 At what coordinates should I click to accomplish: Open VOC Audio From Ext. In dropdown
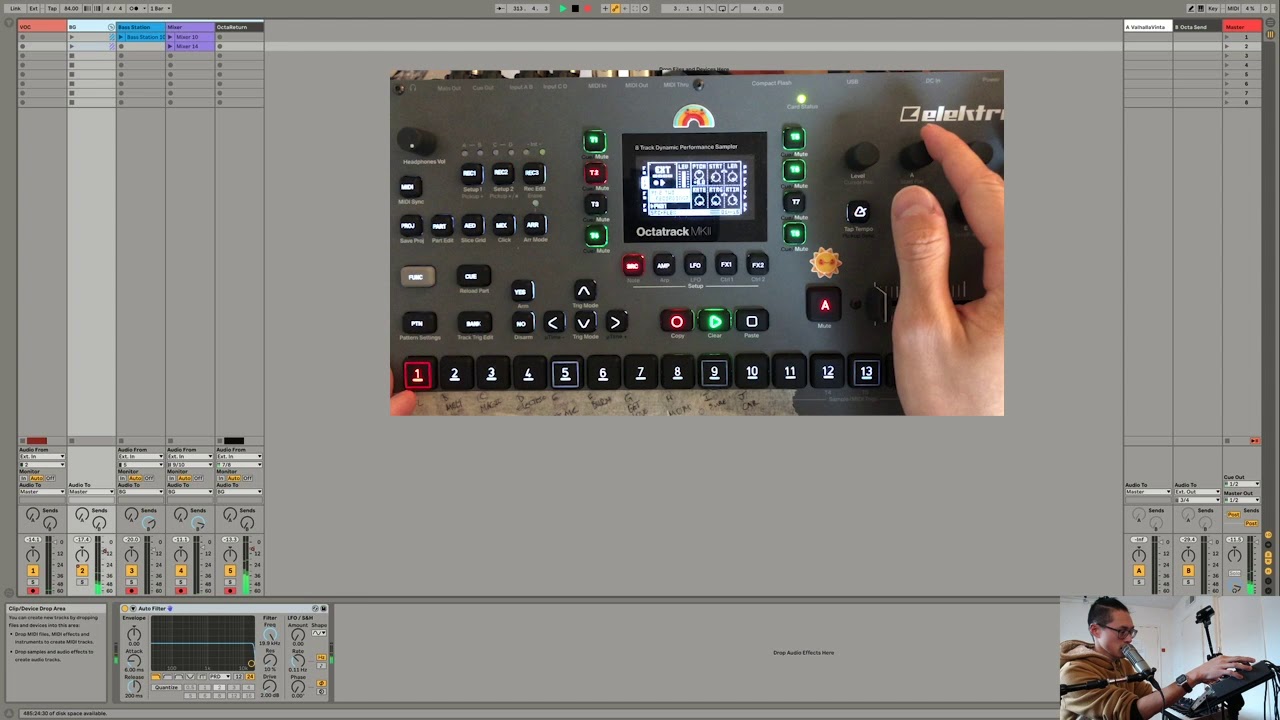(42, 457)
